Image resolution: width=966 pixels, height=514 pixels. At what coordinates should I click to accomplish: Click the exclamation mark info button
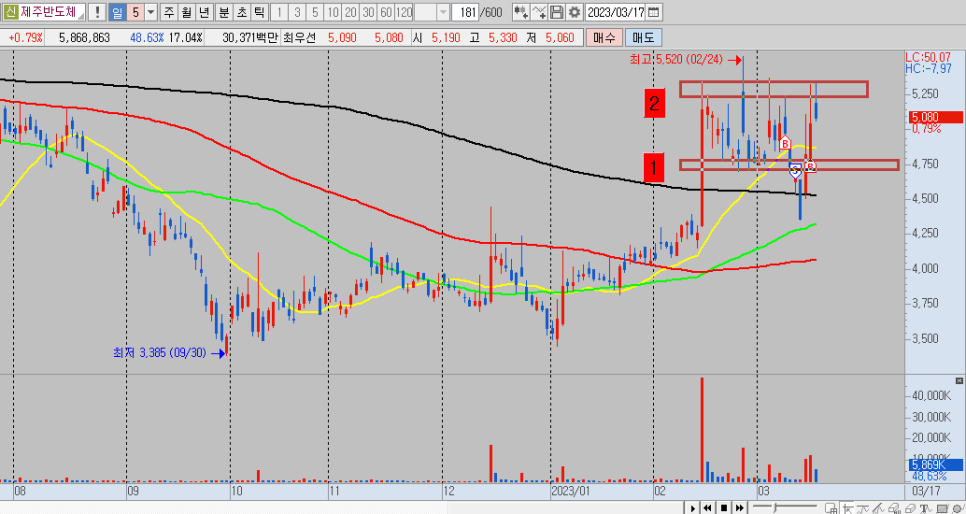(x=97, y=12)
